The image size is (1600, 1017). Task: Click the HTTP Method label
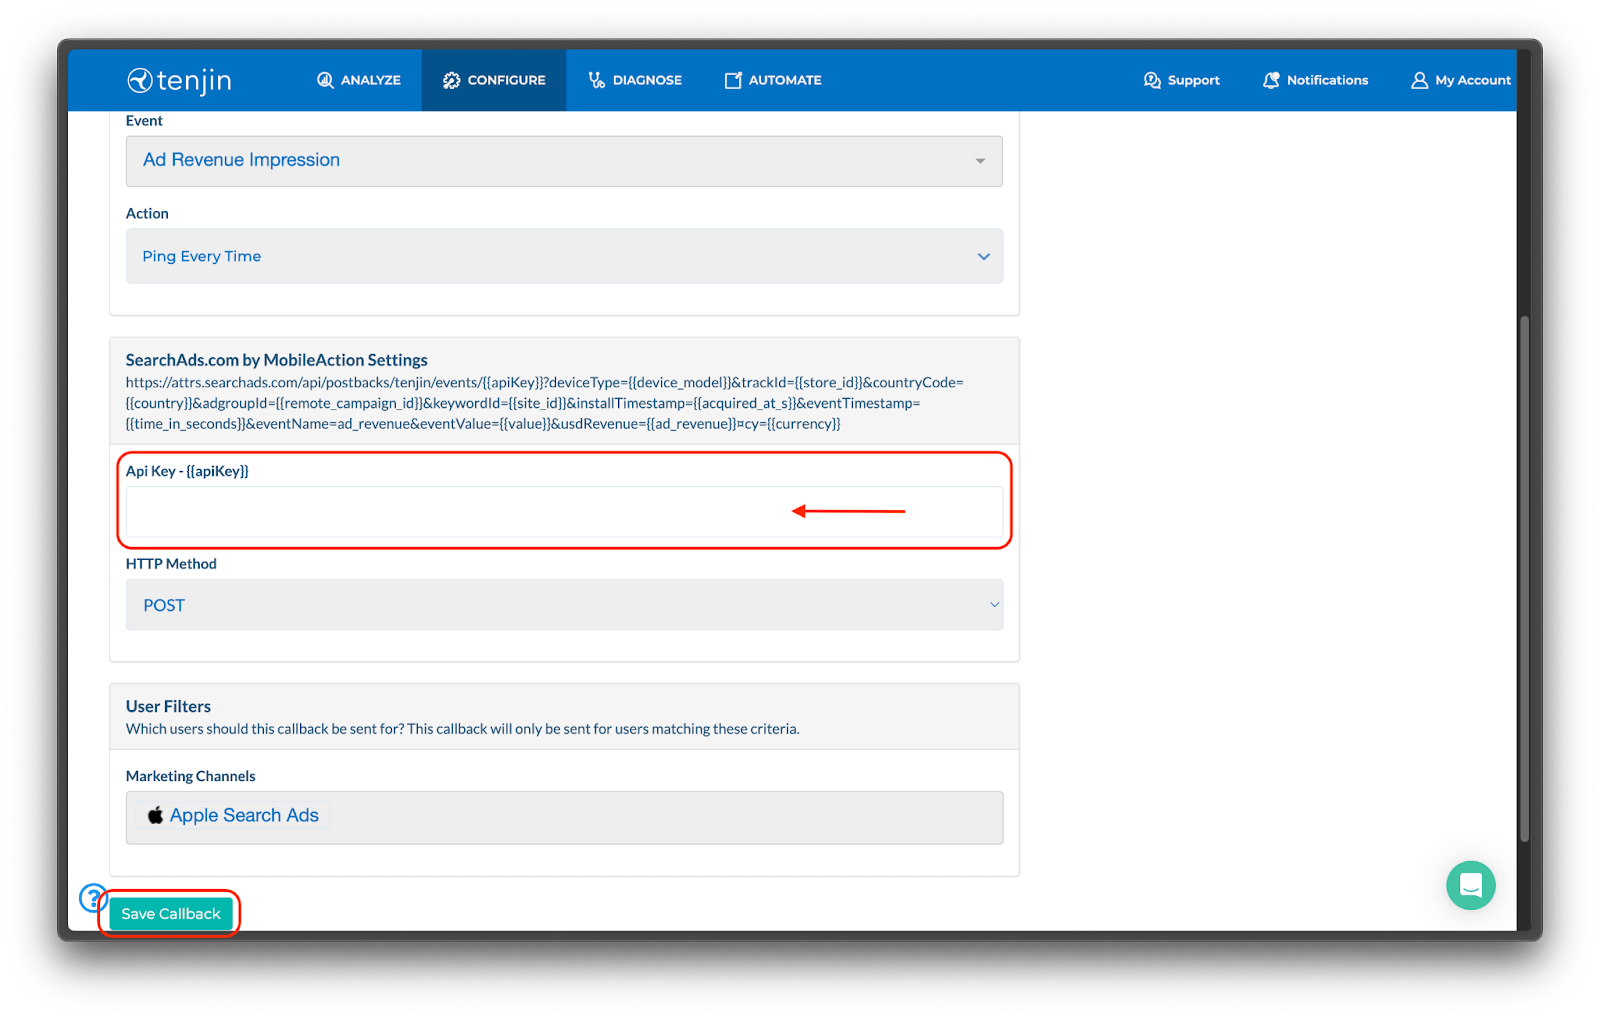click(171, 564)
